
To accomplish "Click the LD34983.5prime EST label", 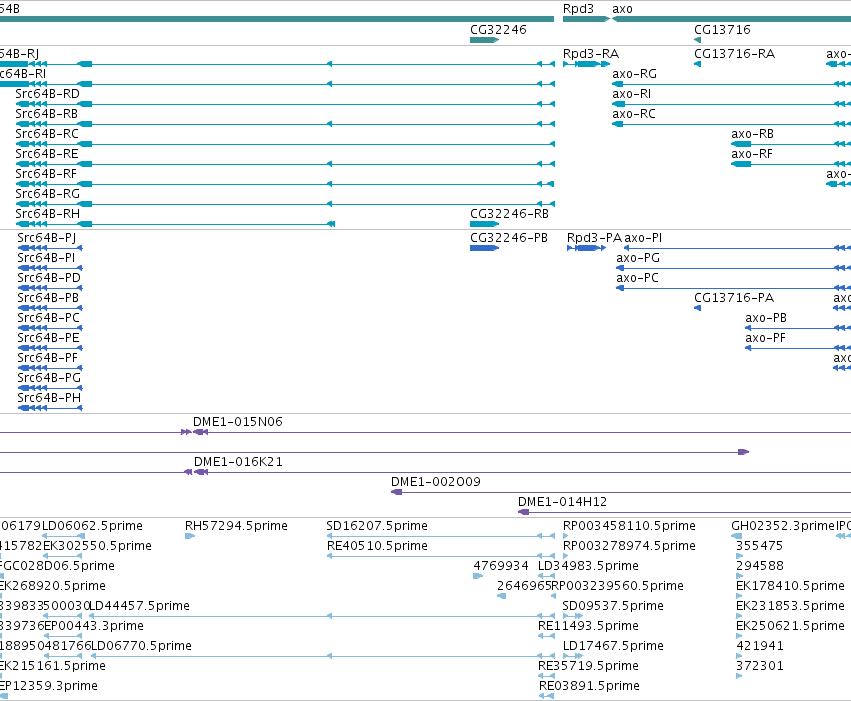I will 588,566.
